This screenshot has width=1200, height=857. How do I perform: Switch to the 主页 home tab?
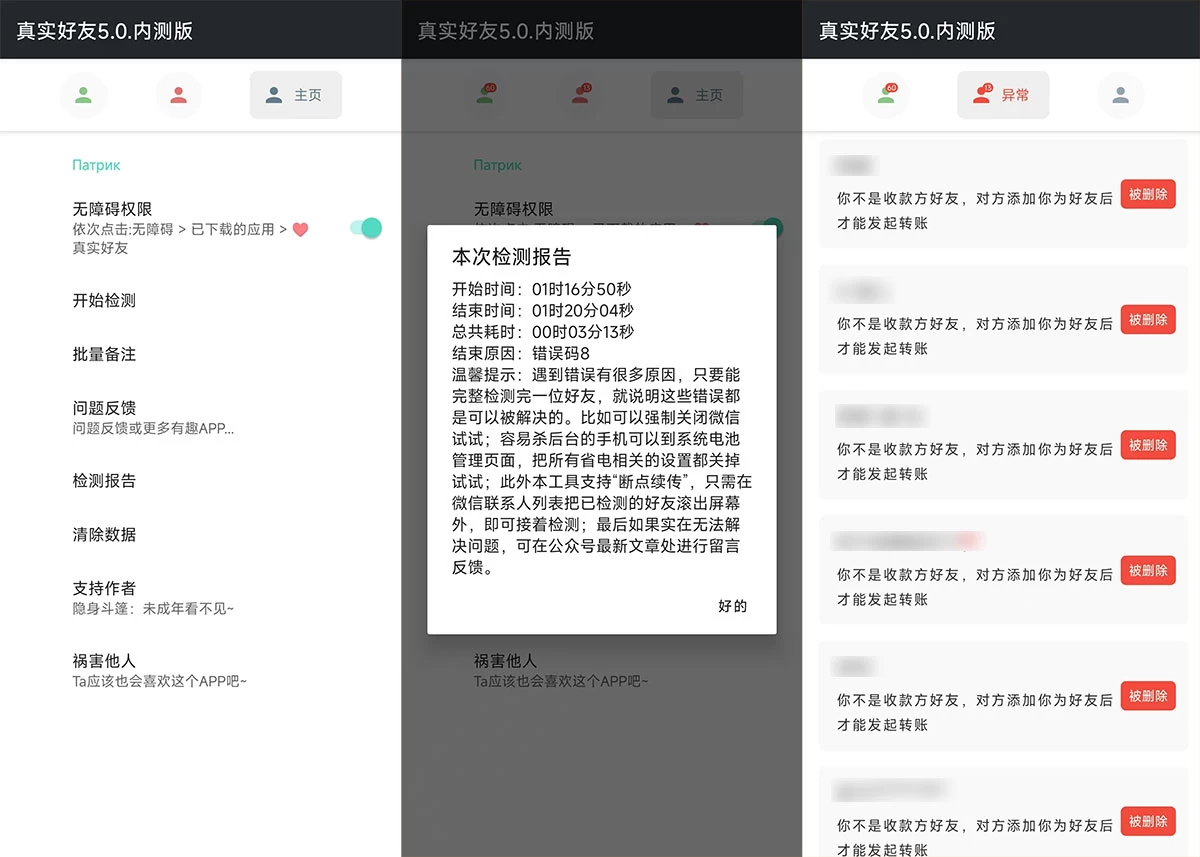point(295,94)
